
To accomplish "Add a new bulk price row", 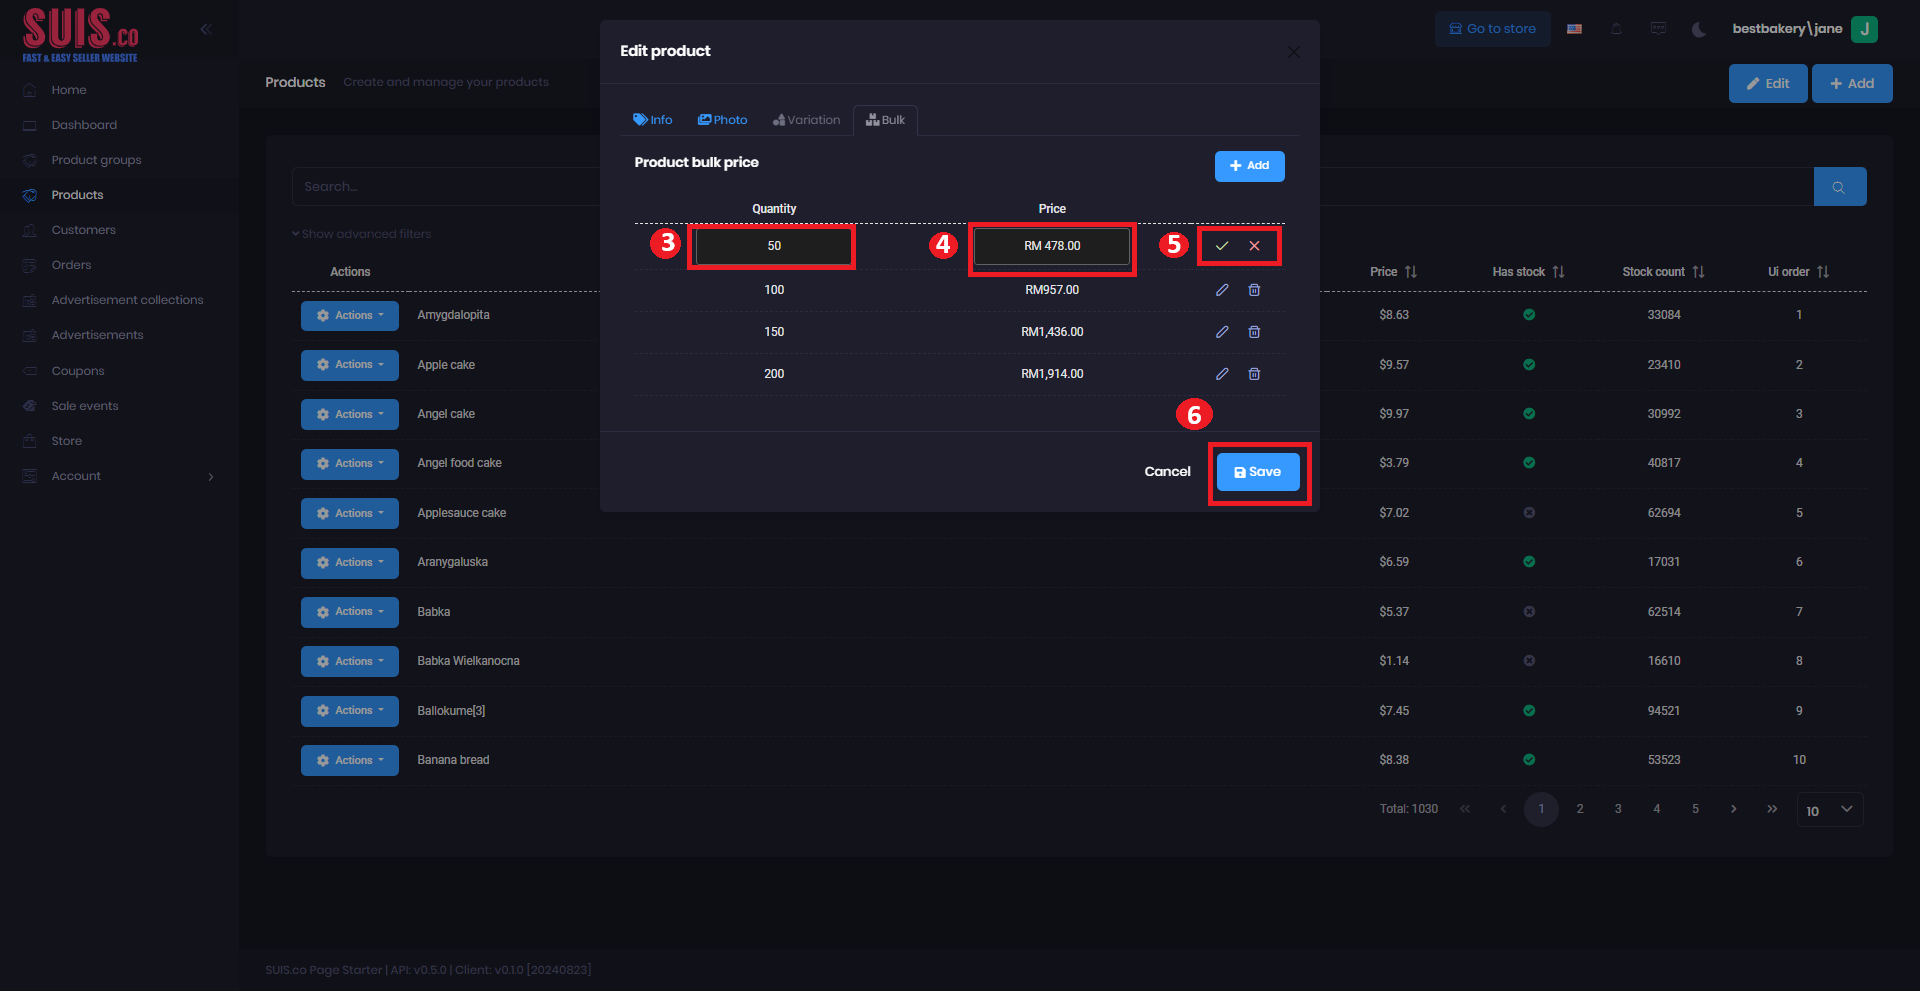I will (x=1249, y=166).
